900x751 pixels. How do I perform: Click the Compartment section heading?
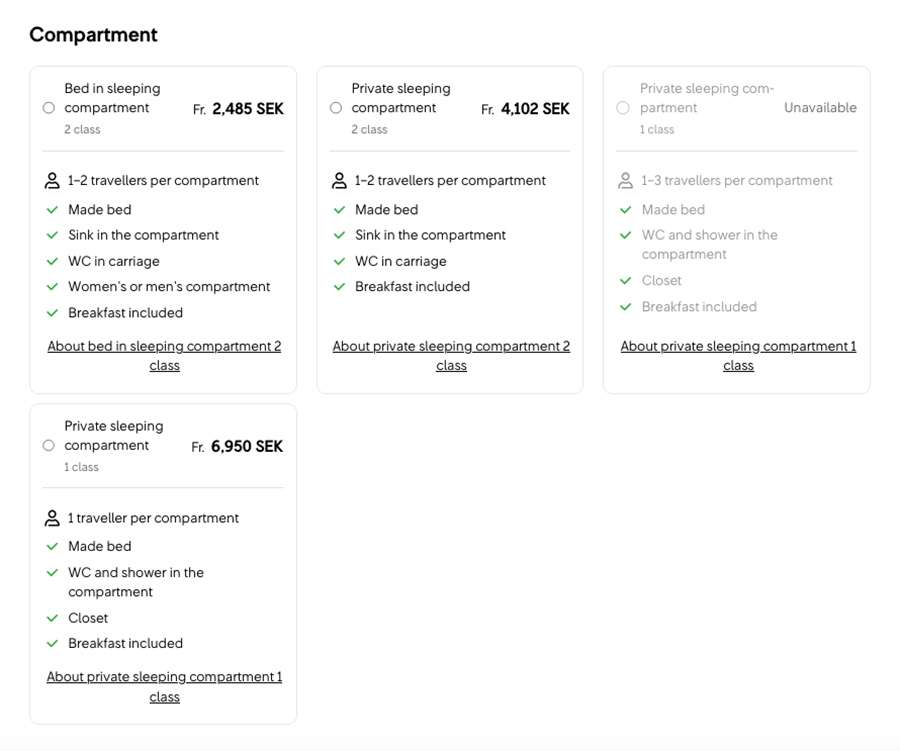93,35
